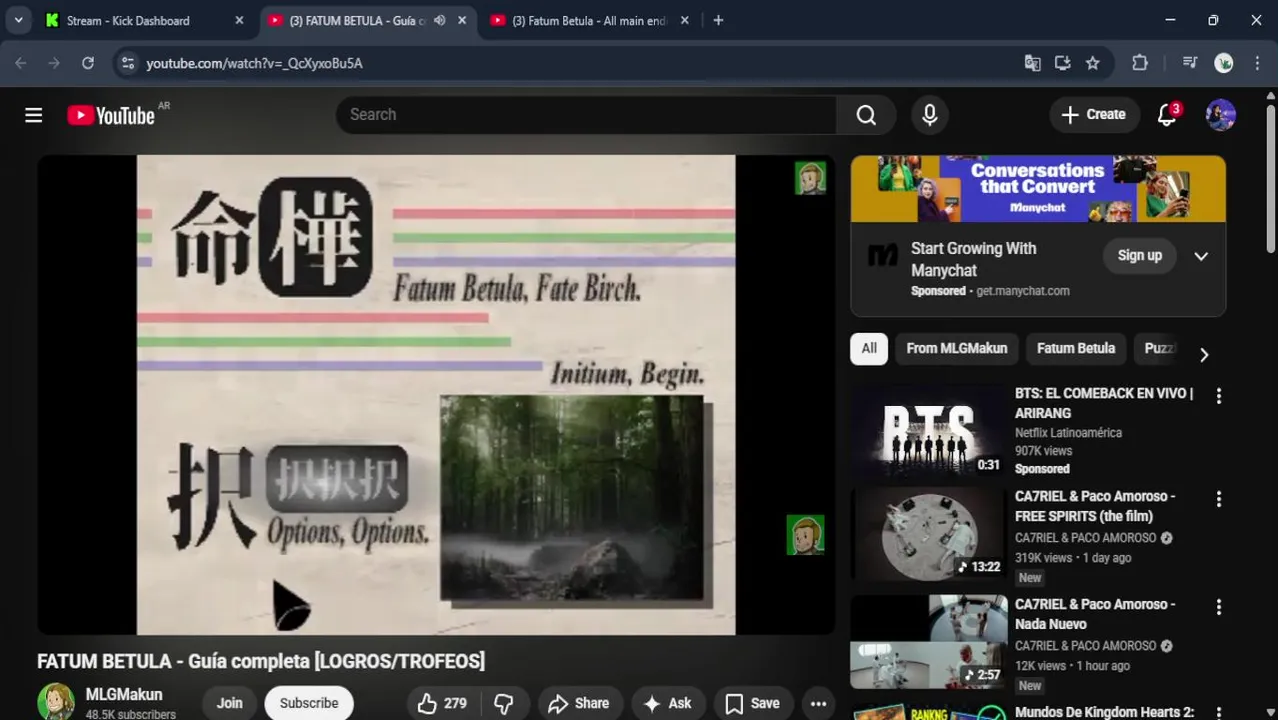This screenshot has height=720, width=1278.
Task: Open the notifications bell
Action: point(1167,115)
